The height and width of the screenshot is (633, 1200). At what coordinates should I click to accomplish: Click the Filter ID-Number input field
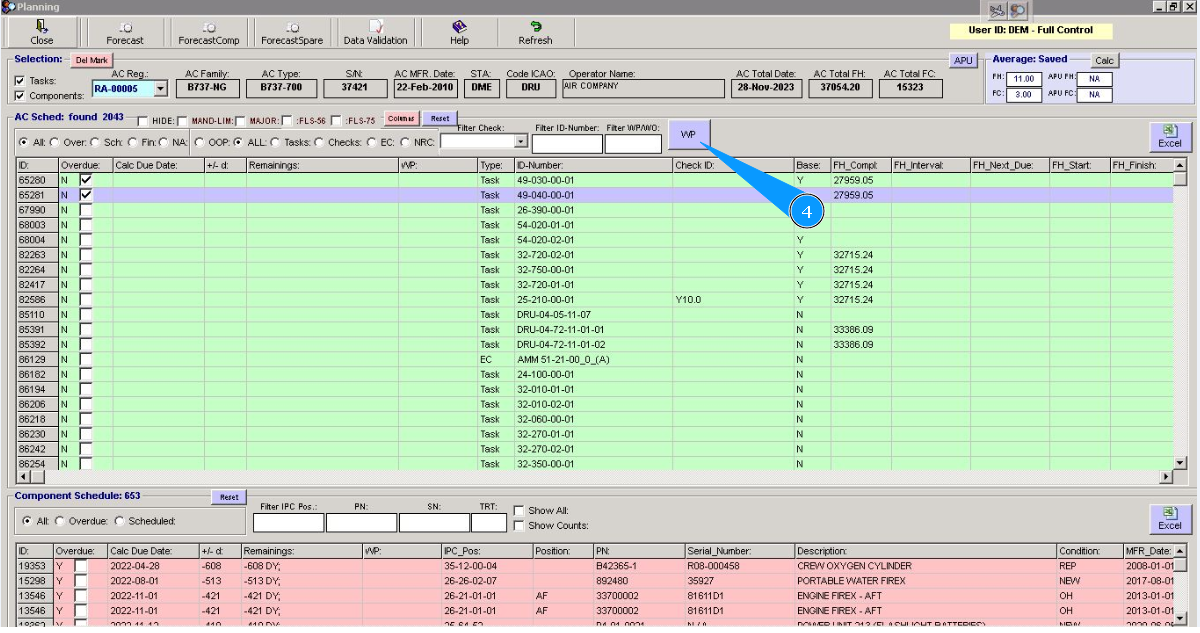coord(566,144)
